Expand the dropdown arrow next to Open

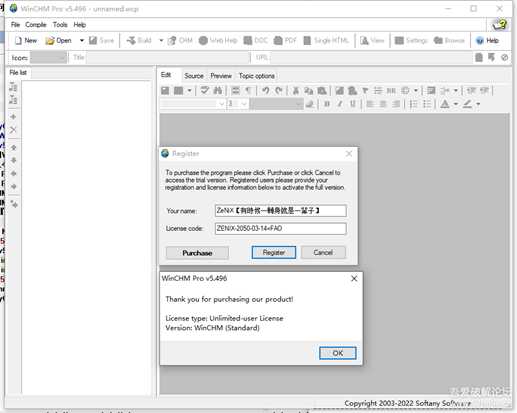point(82,41)
